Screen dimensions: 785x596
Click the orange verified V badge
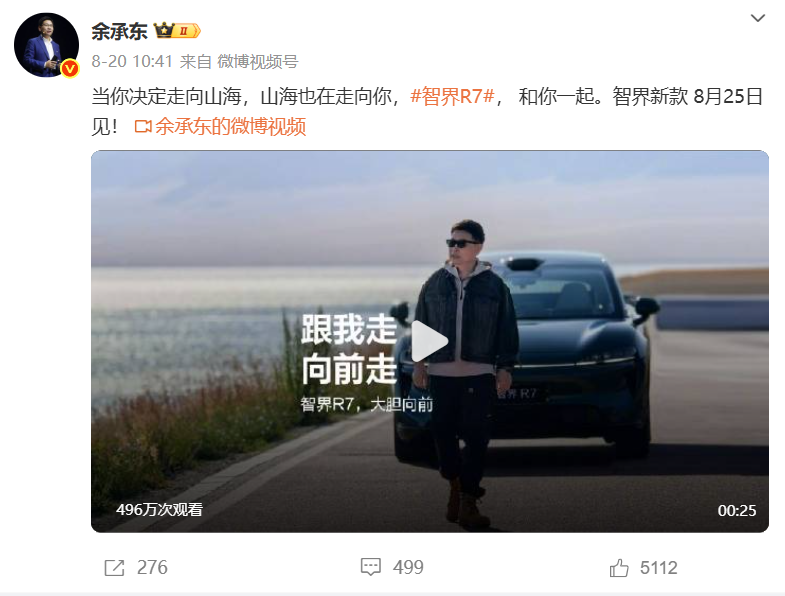(x=70, y=68)
